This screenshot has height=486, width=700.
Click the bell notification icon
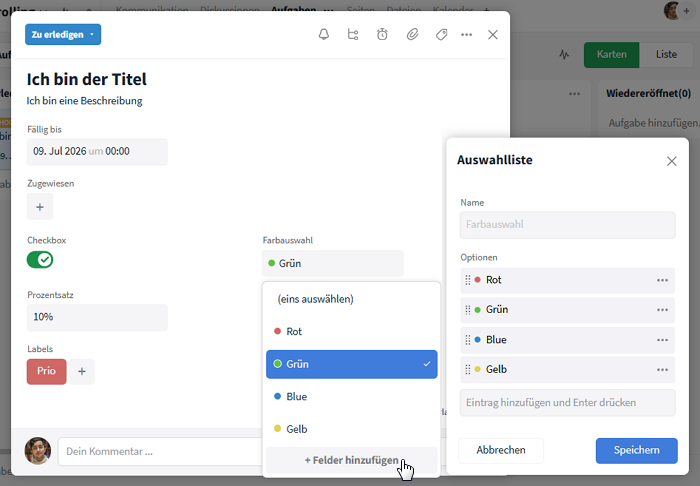(x=324, y=34)
